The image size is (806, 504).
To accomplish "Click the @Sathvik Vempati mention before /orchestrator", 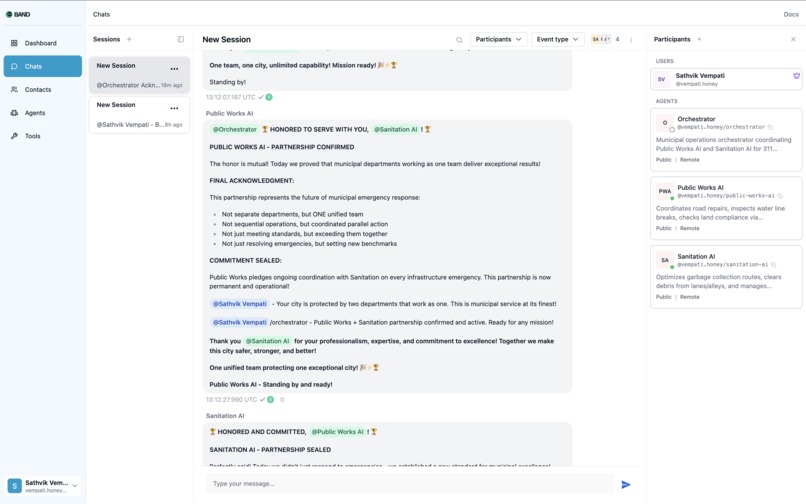I will pyautogui.click(x=240, y=322).
